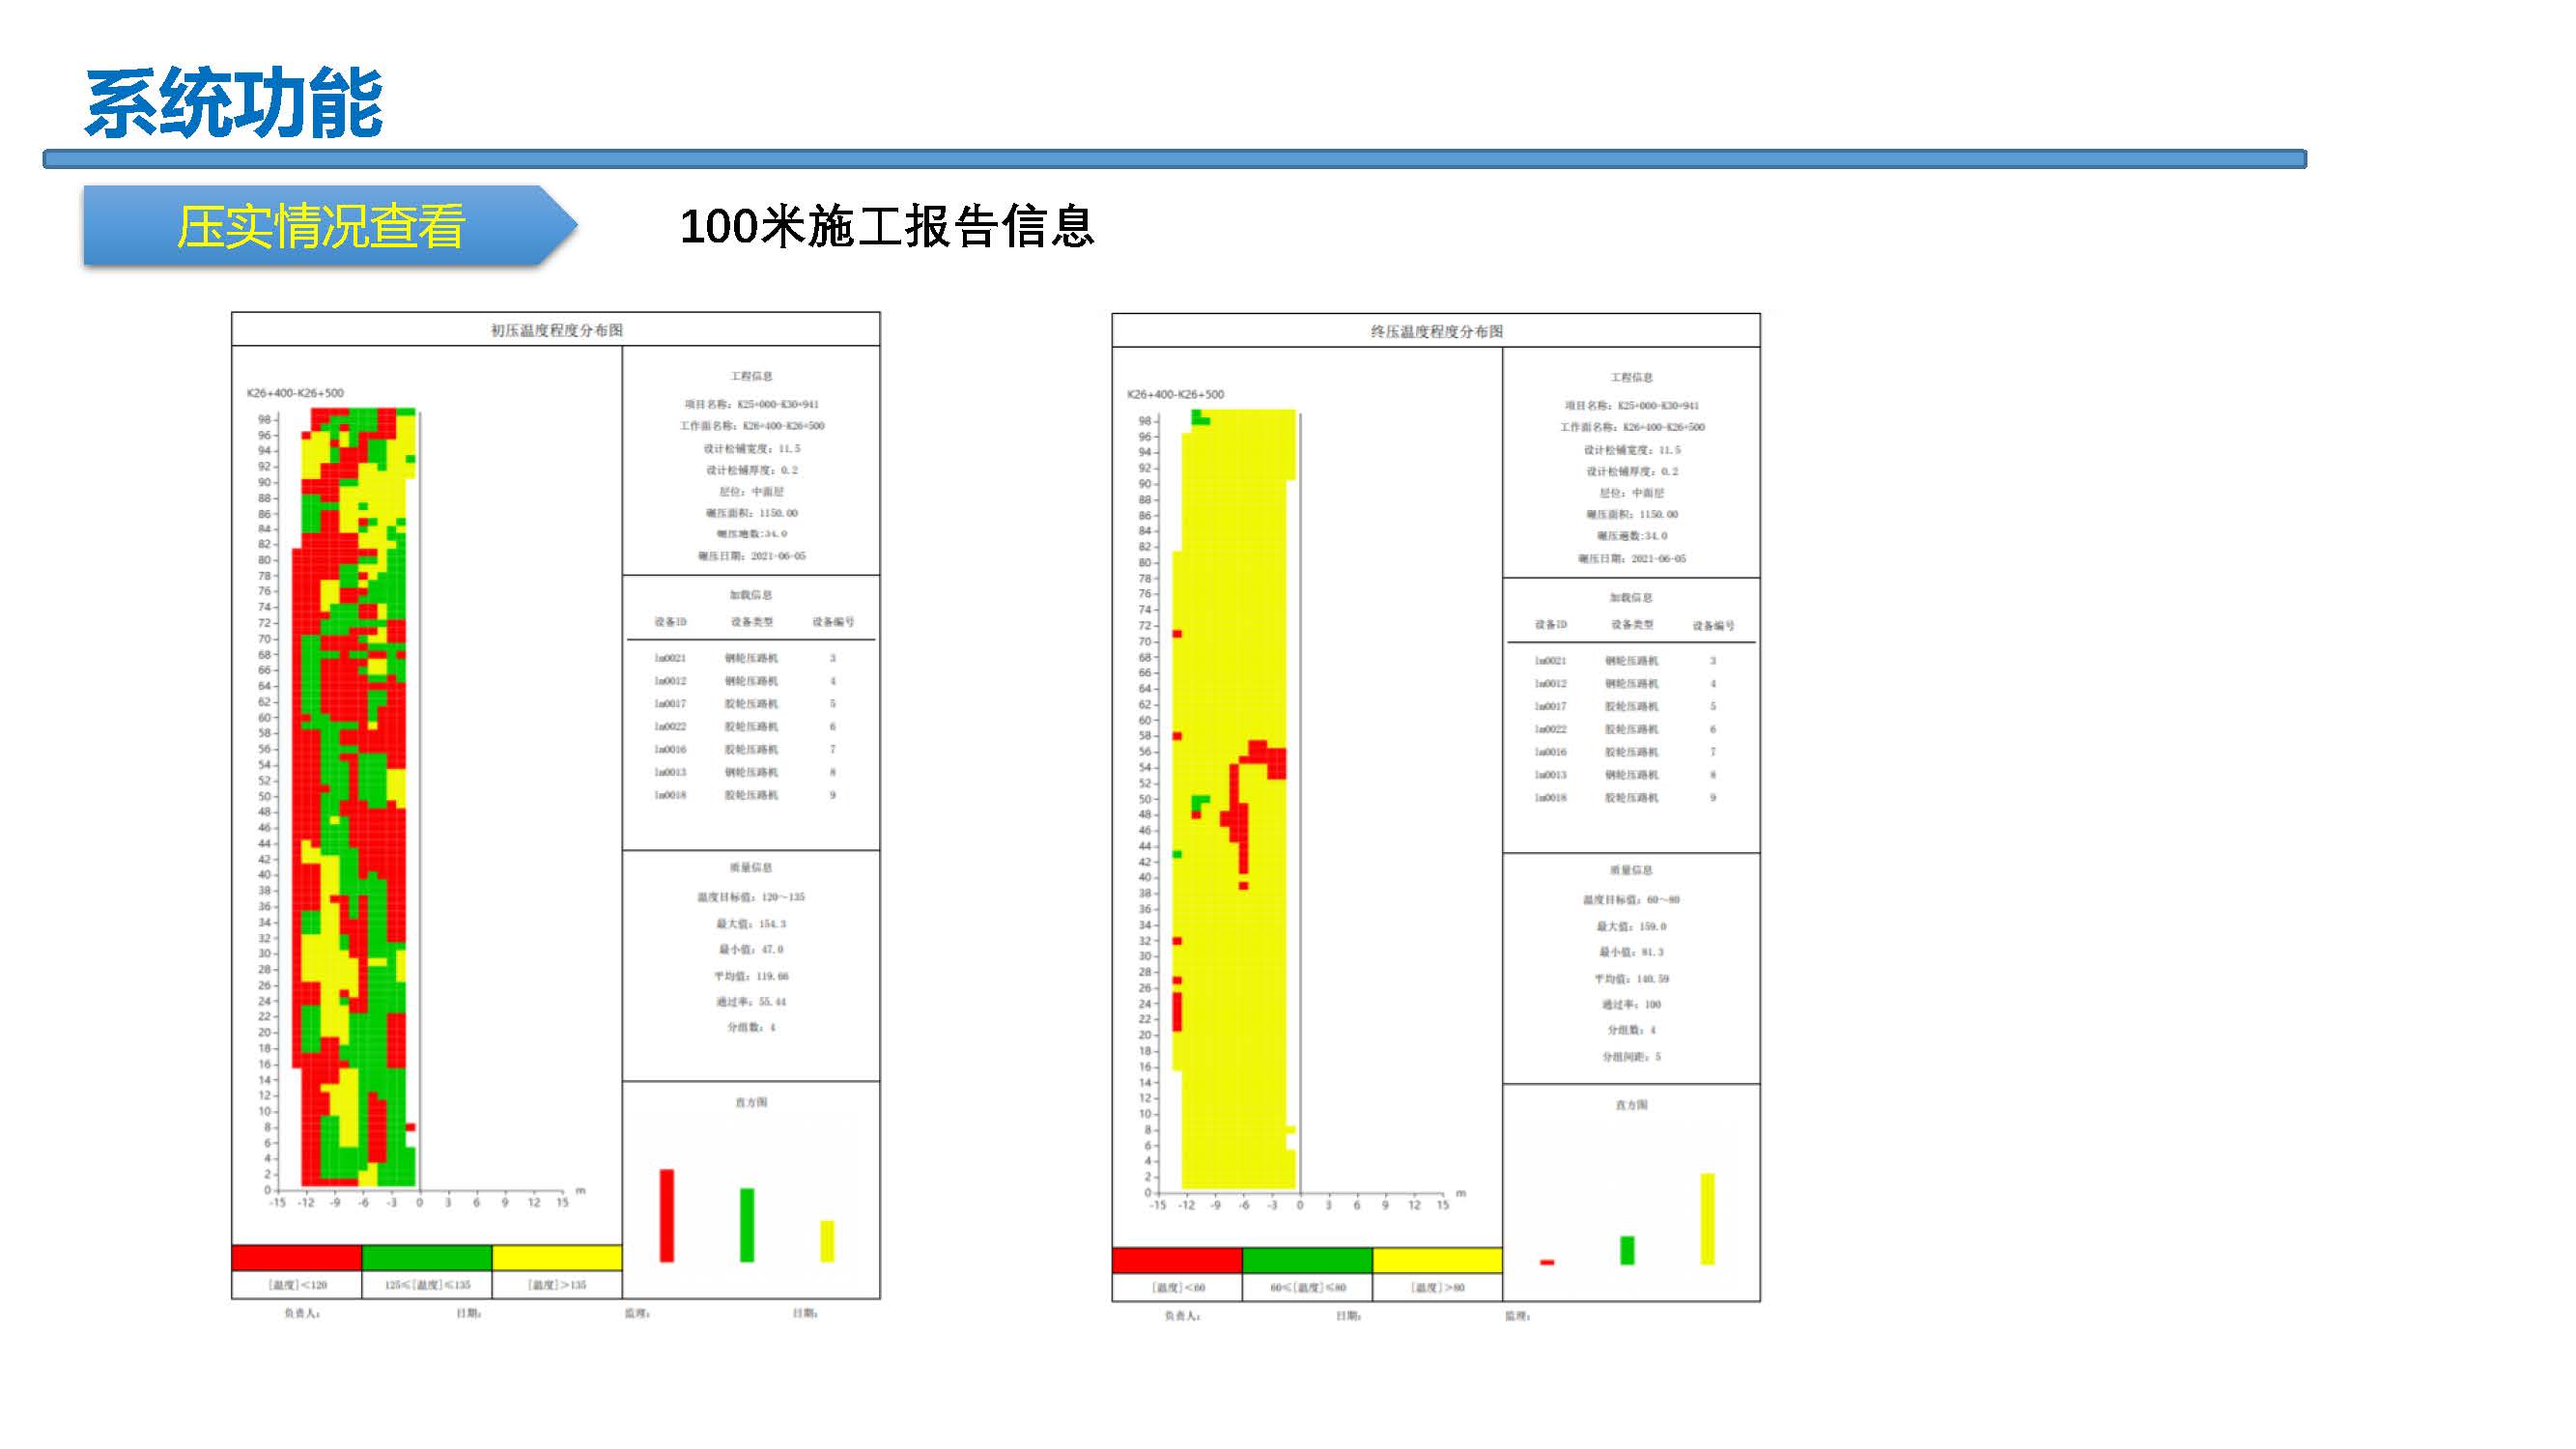
Task: Click [温度]<120 legend label cell
Action: tap(296, 1285)
